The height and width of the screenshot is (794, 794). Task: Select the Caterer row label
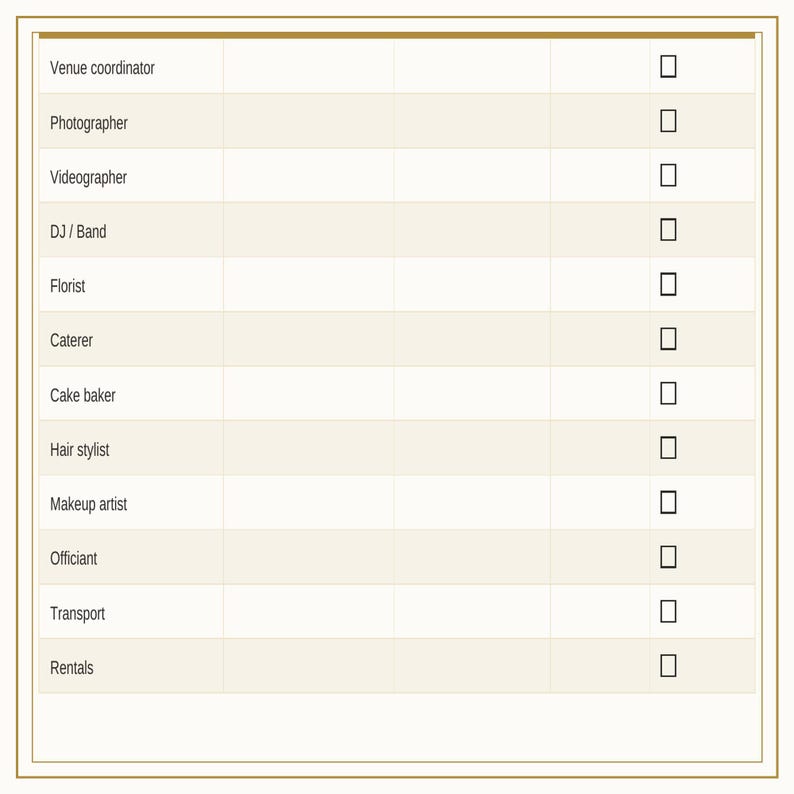point(71,340)
